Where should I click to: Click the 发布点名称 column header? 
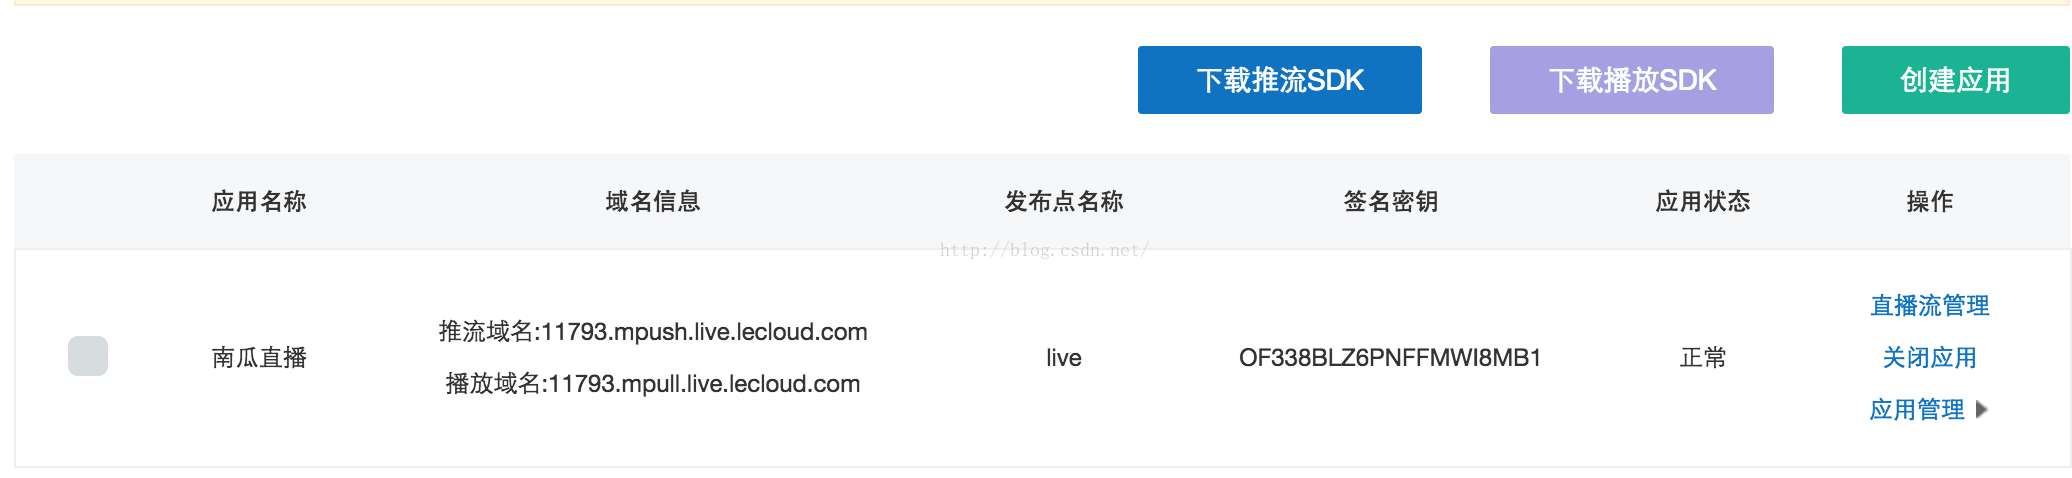coord(1064,201)
